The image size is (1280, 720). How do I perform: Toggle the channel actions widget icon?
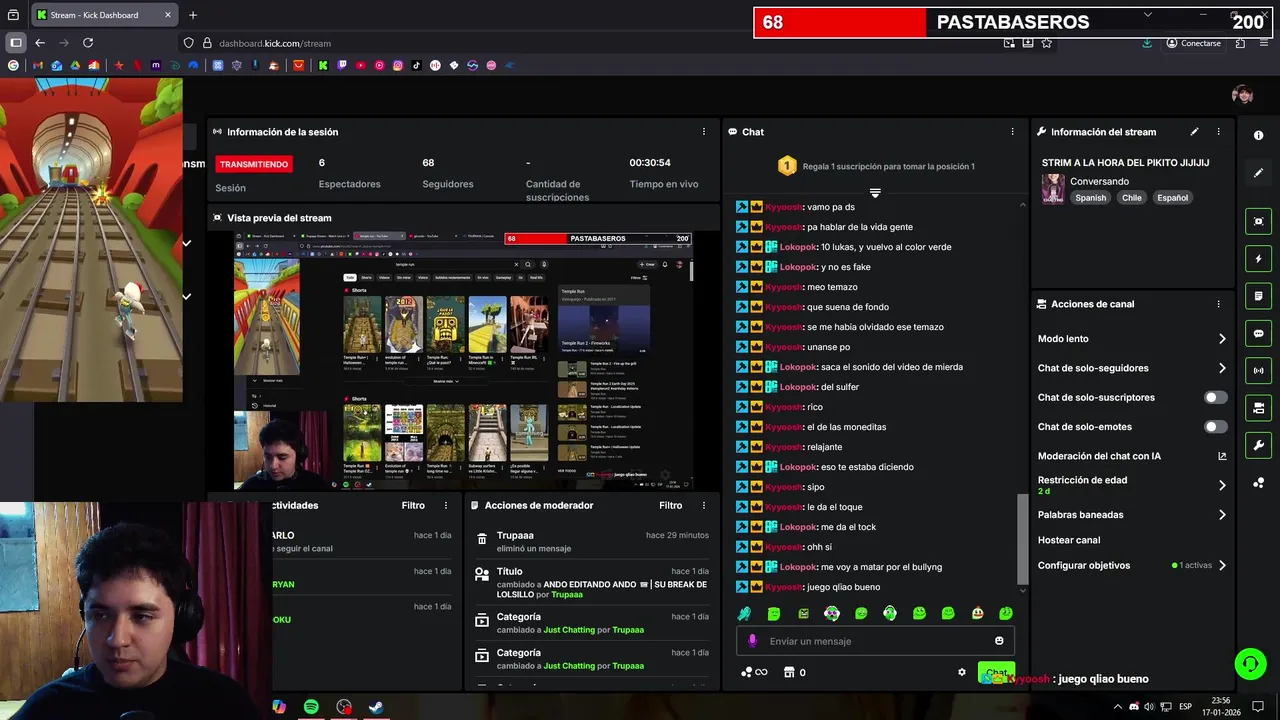point(1258,408)
